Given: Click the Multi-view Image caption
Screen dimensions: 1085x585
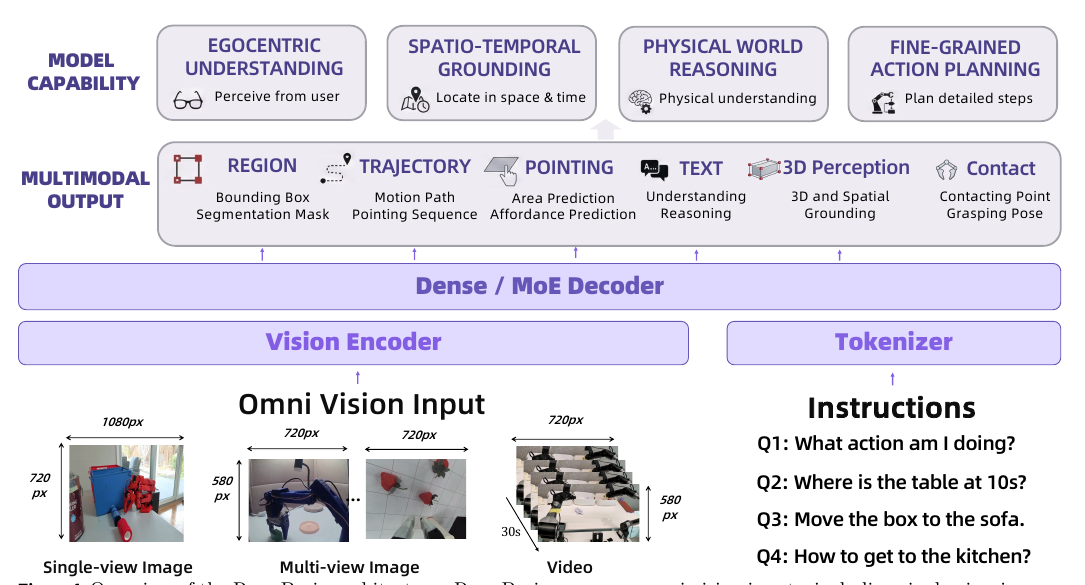Looking at the screenshot, I should (349, 567).
